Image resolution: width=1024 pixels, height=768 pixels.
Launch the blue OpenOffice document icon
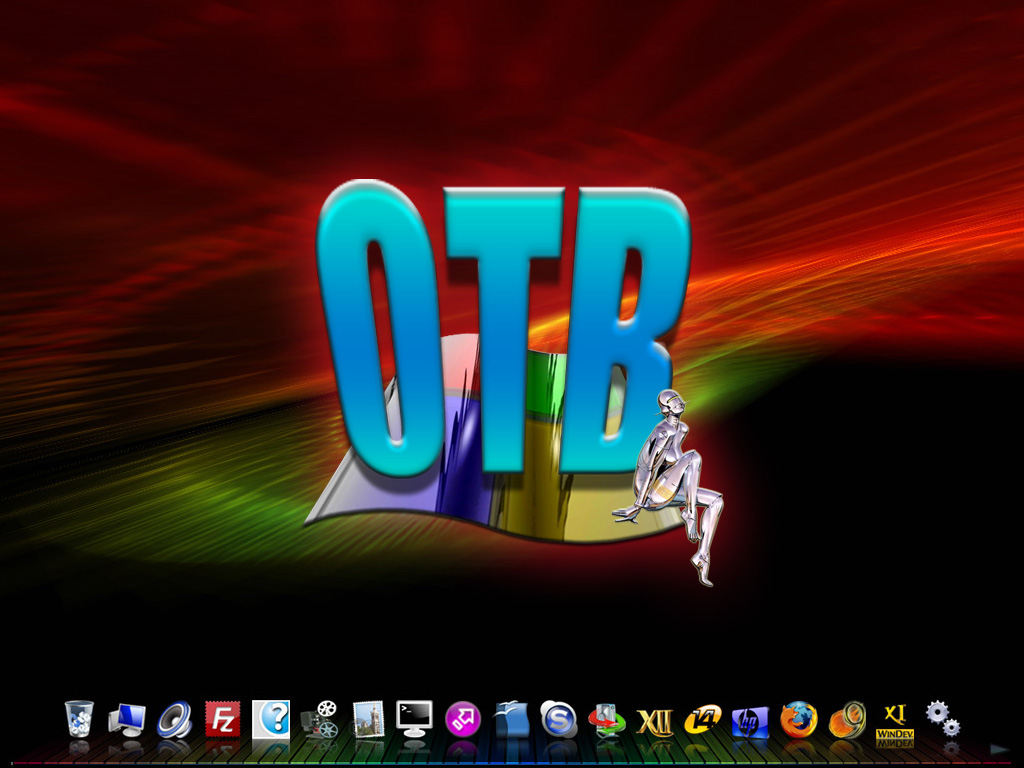(x=511, y=720)
